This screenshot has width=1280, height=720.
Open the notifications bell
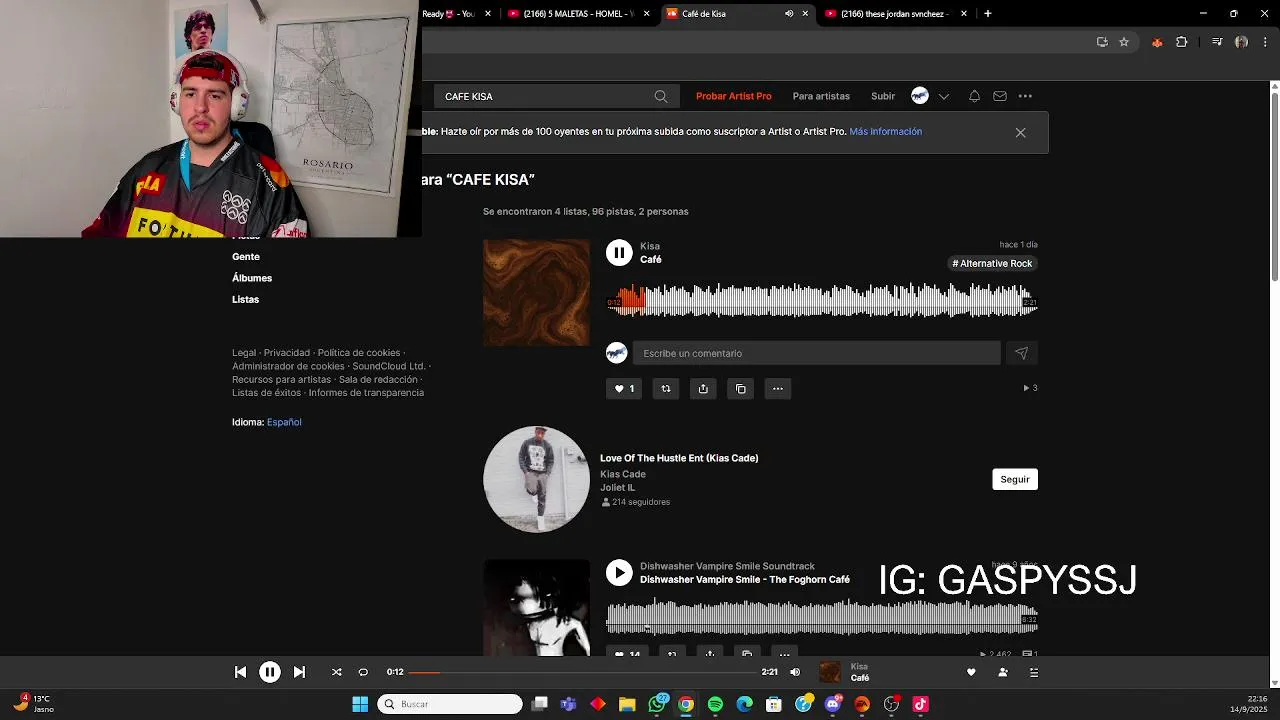pyautogui.click(x=974, y=96)
